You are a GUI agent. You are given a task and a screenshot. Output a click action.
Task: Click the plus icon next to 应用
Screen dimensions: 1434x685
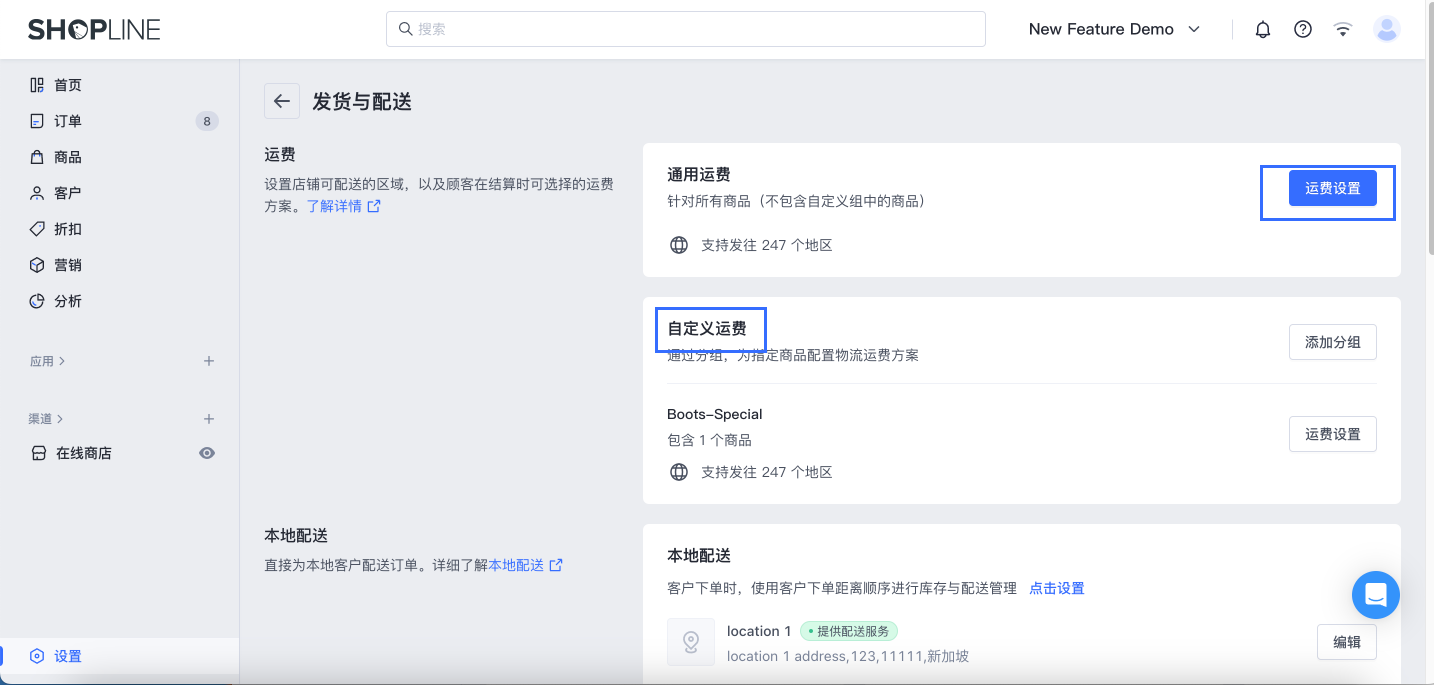209,361
